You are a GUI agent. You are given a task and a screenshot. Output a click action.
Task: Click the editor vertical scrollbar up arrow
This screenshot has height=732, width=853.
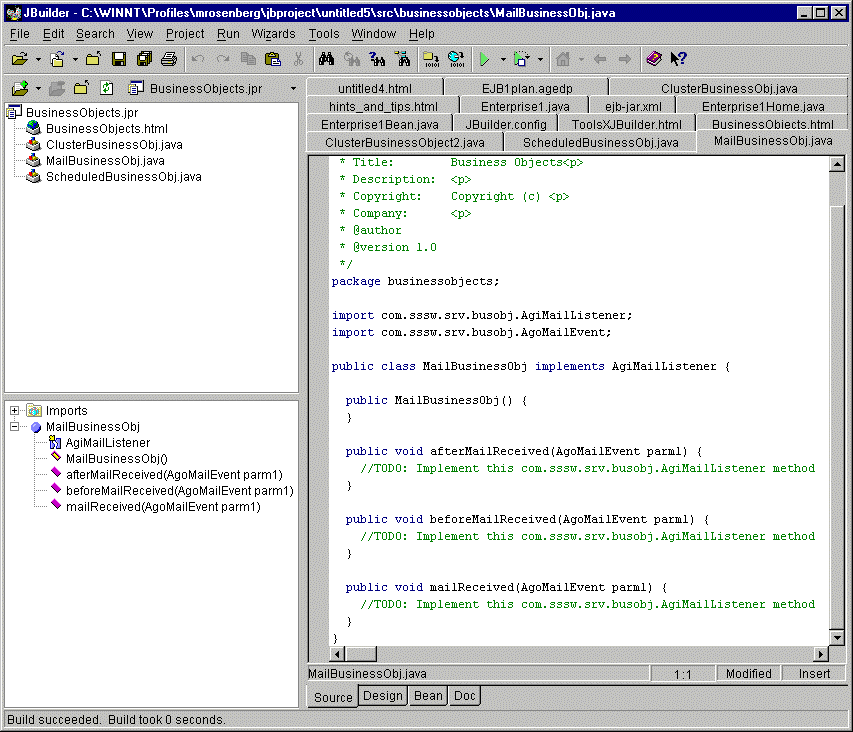(837, 164)
